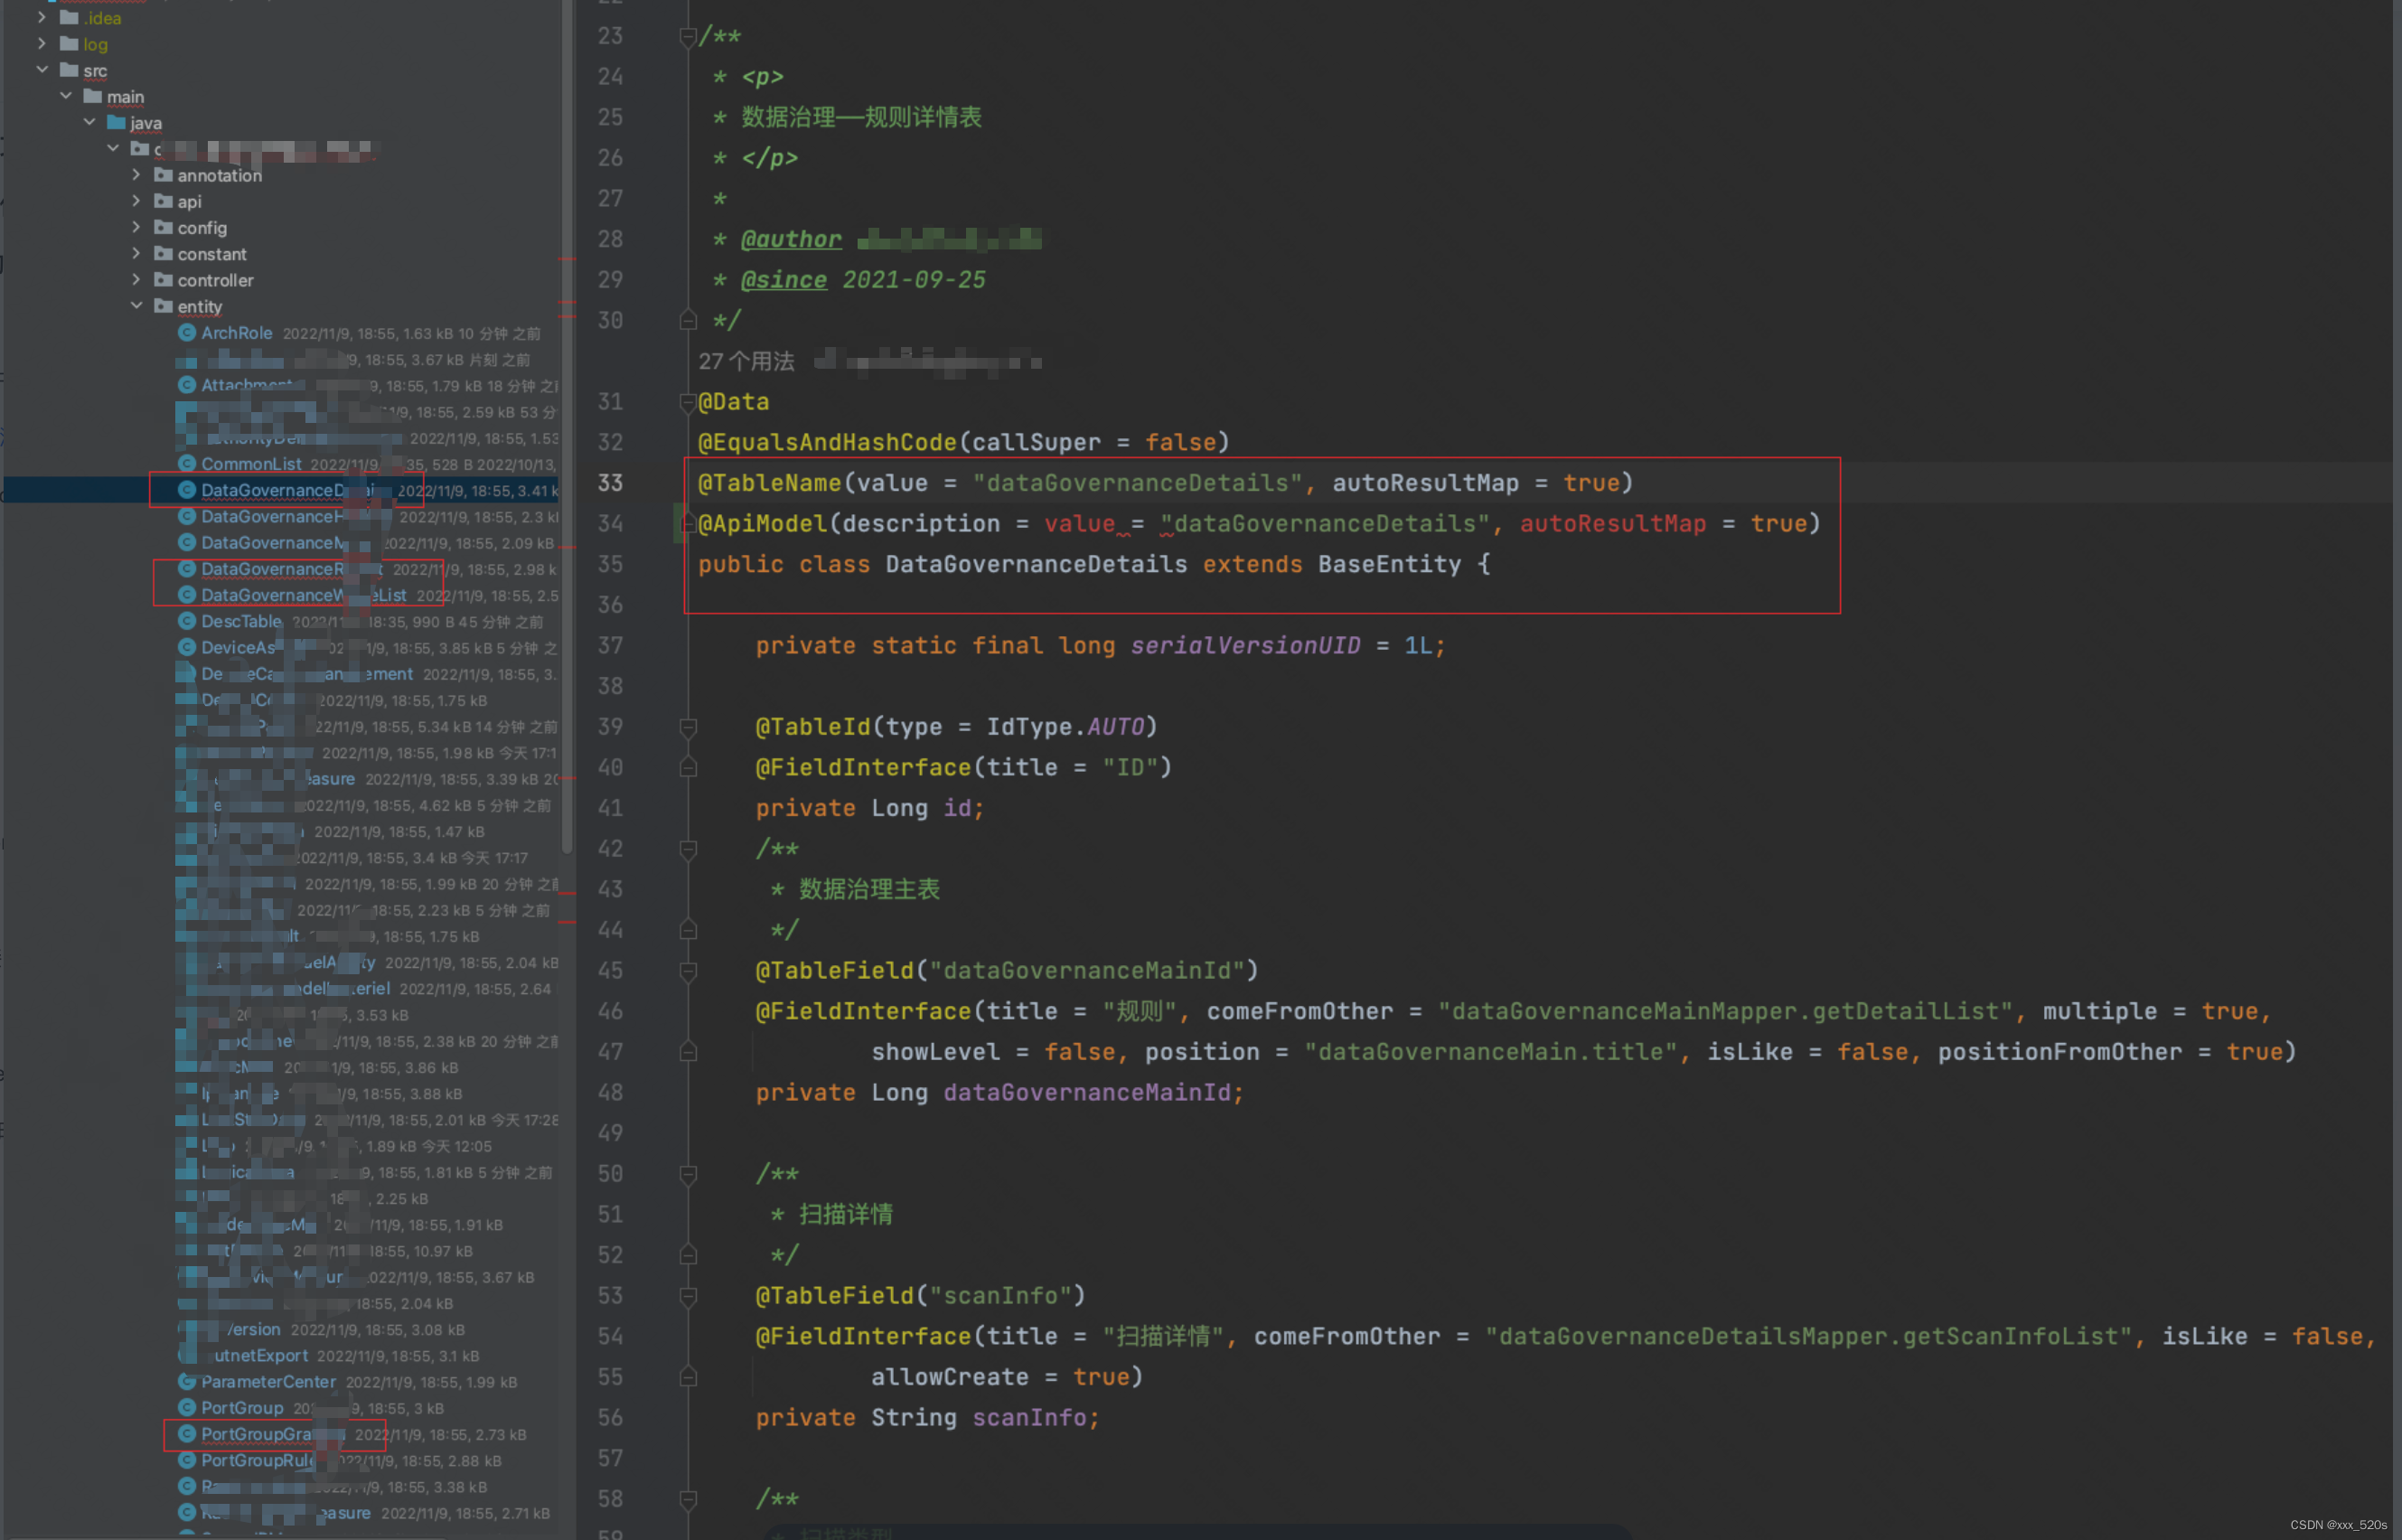Click the @author Javadoc tag
Image resolution: width=2402 pixels, height=1540 pixels.
click(791, 239)
